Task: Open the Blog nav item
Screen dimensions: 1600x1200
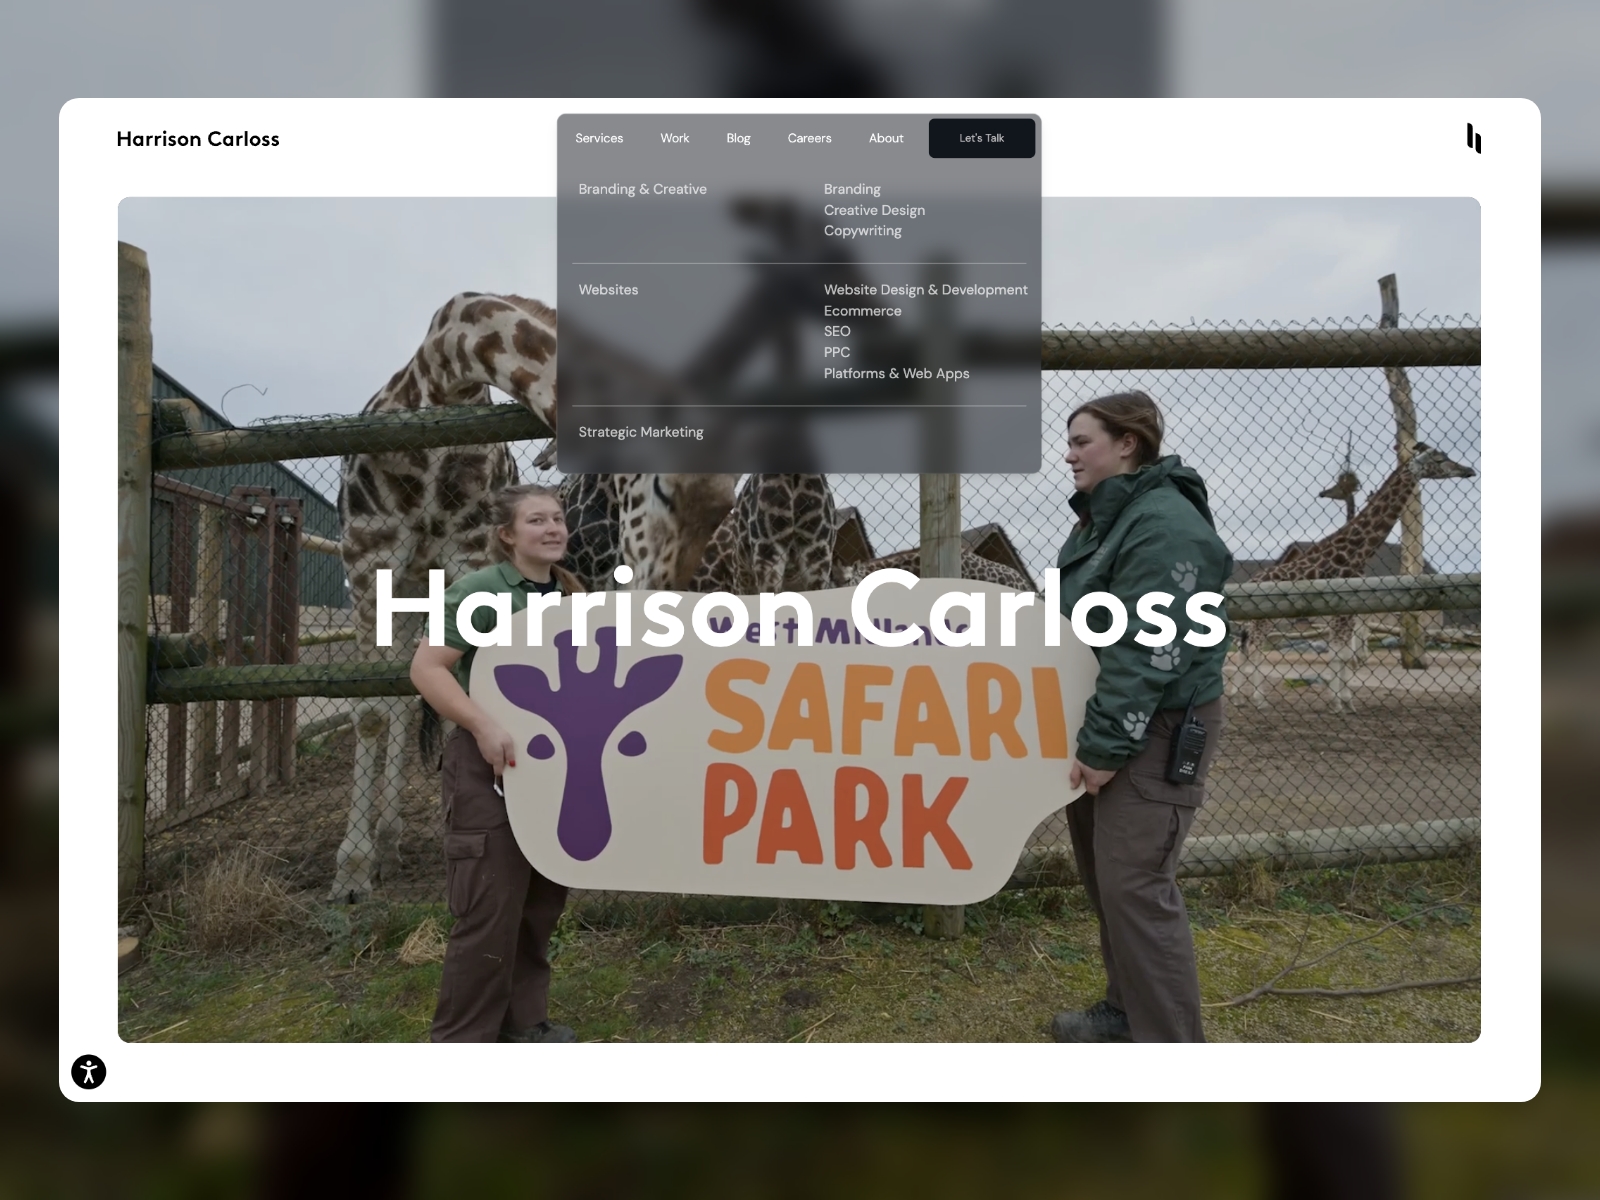Action: (x=738, y=138)
